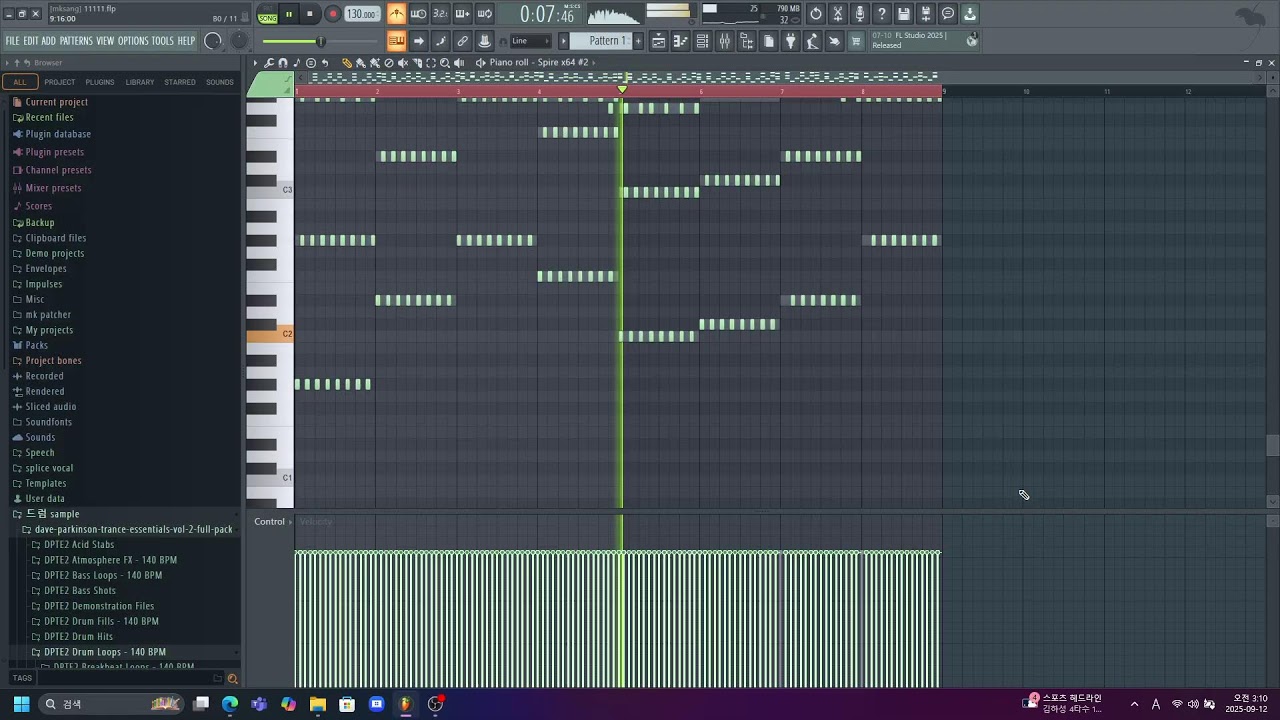
Task: Select the mute tool in piano roll
Action: click(x=403, y=63)
